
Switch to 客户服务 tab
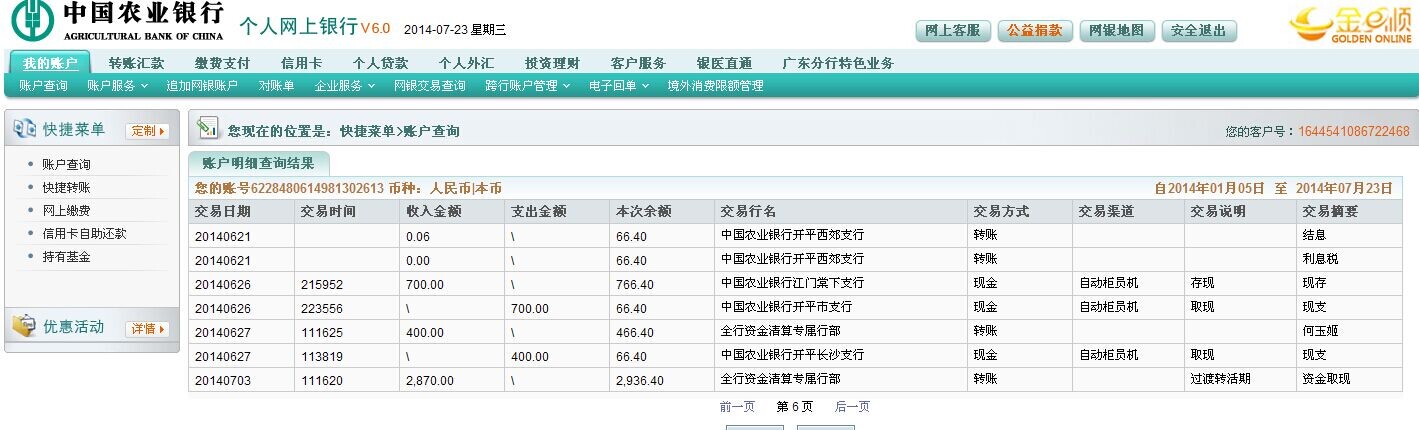coord(638,63)
